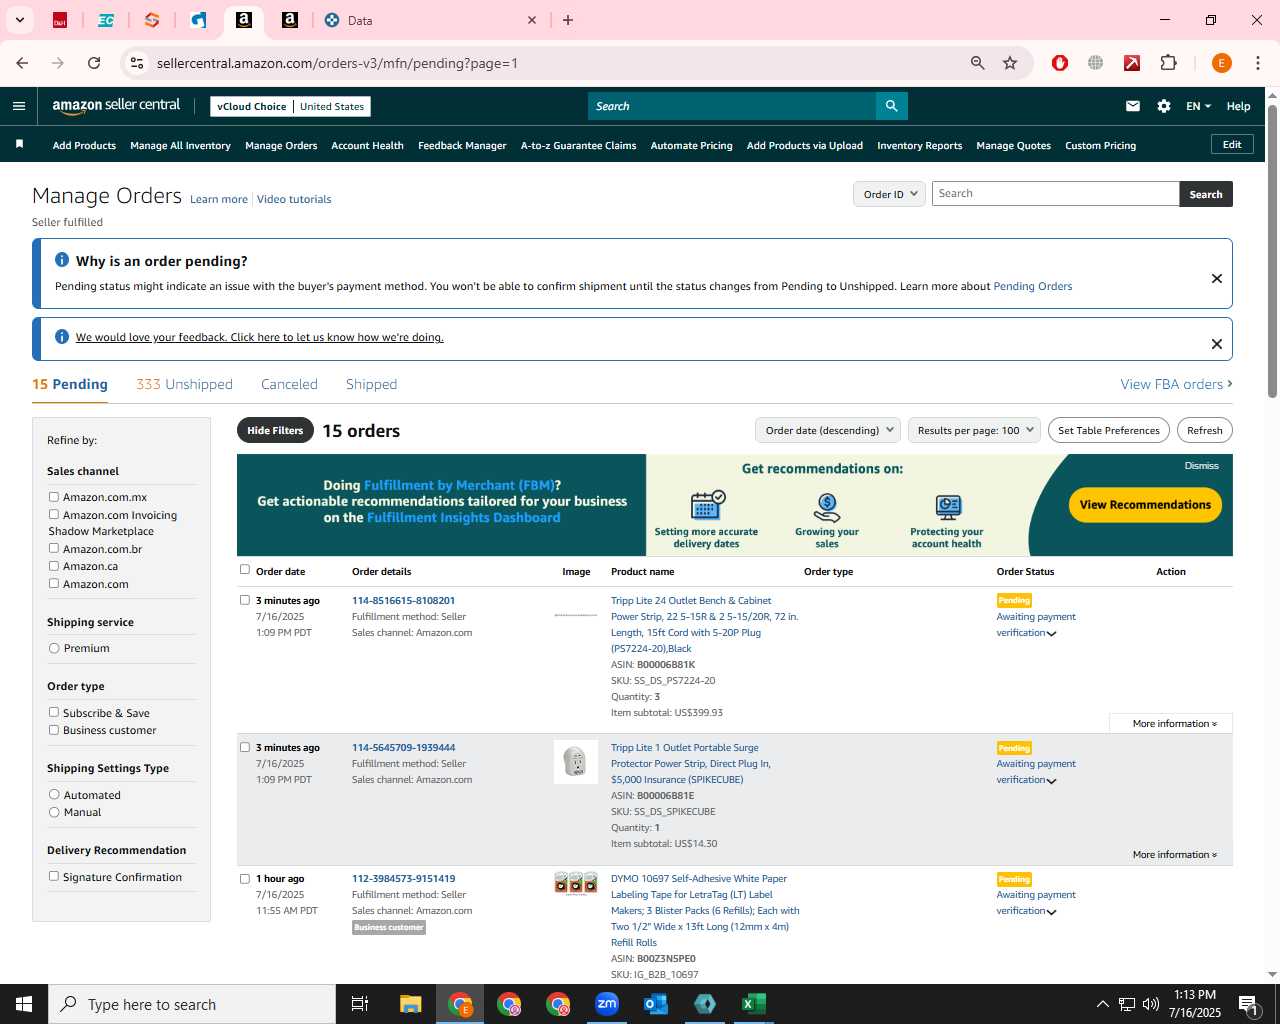Click the Protecting your account health icon
1280x1024 pixels.
(x=948, y=507)
